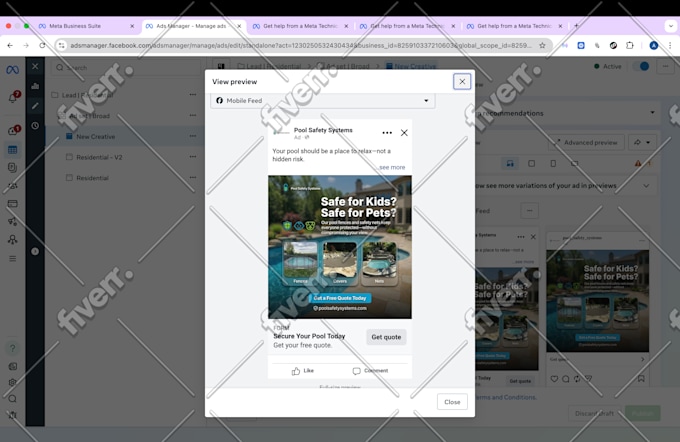Open a new browser tab with plus
680x442 pixels.
pos(576,26)
